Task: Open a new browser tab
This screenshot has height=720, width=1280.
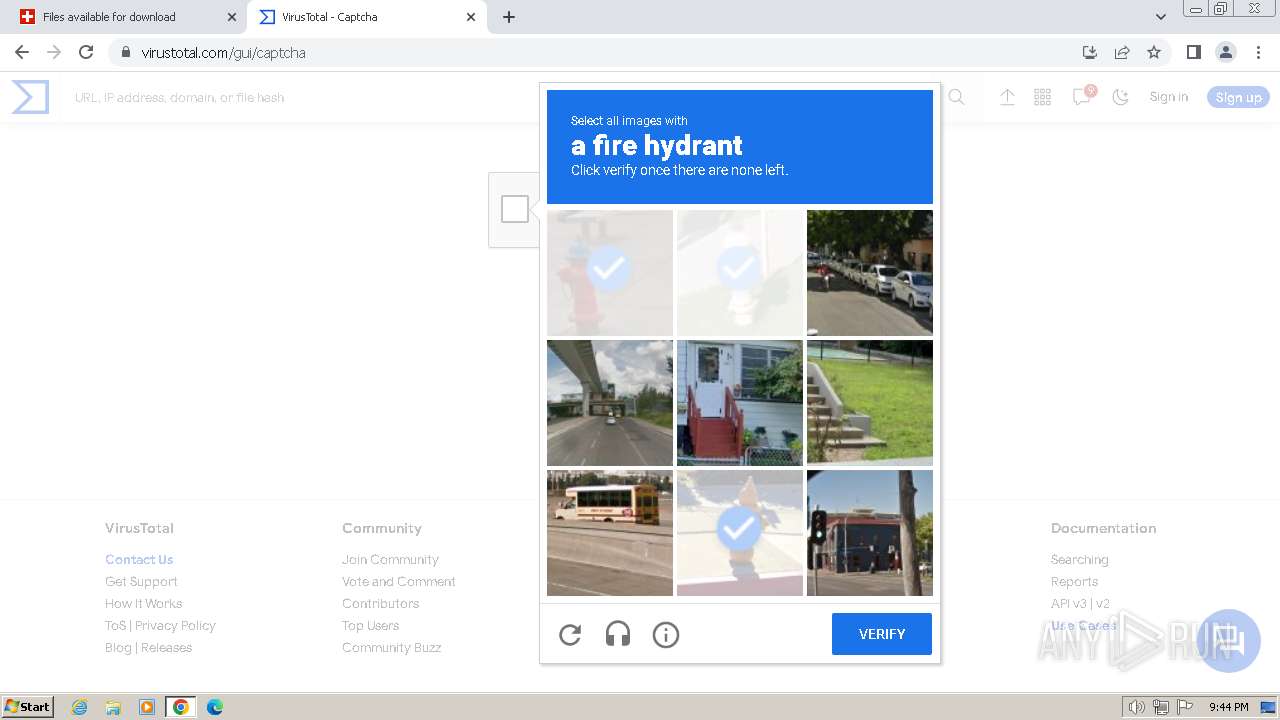Action: [508, 17]
